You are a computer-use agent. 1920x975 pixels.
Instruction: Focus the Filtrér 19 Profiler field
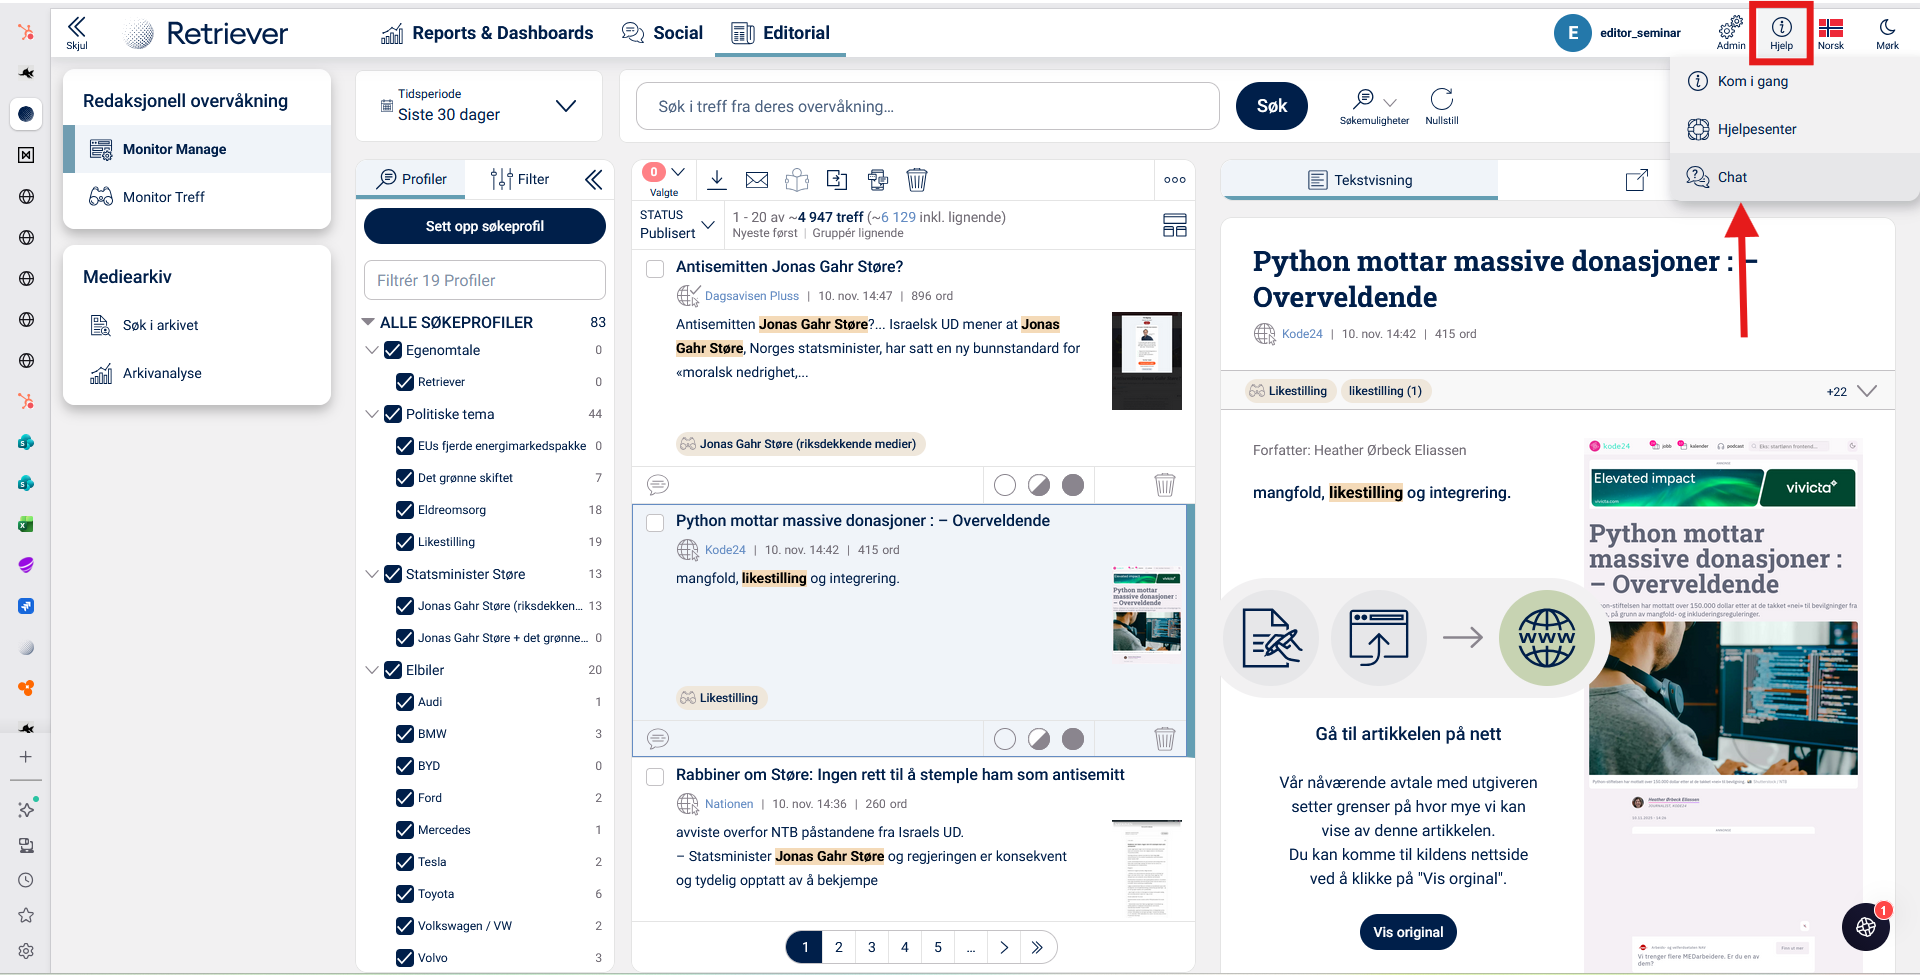(485, 280)
